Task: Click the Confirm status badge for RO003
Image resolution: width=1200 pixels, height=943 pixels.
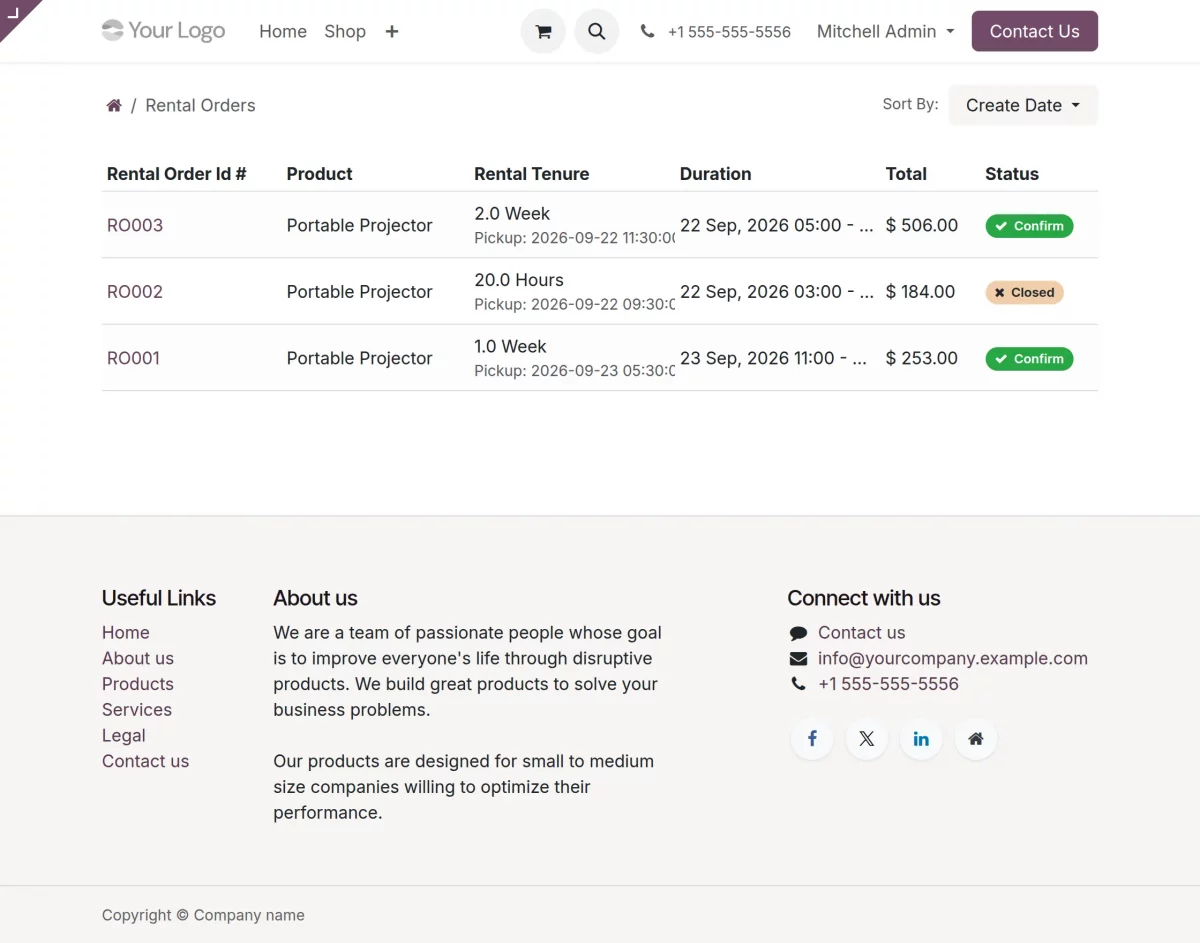Action: (1029, 226)
